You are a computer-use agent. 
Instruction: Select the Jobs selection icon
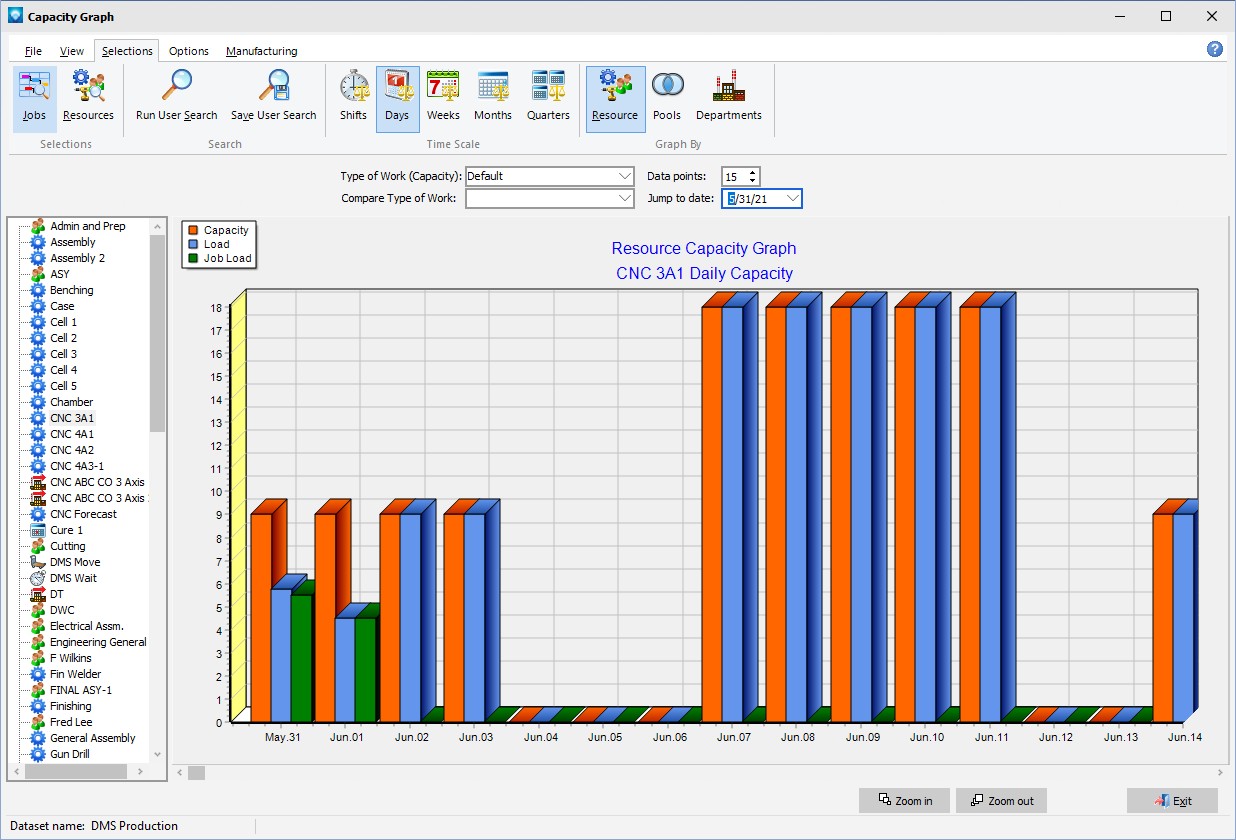point(35,98)
